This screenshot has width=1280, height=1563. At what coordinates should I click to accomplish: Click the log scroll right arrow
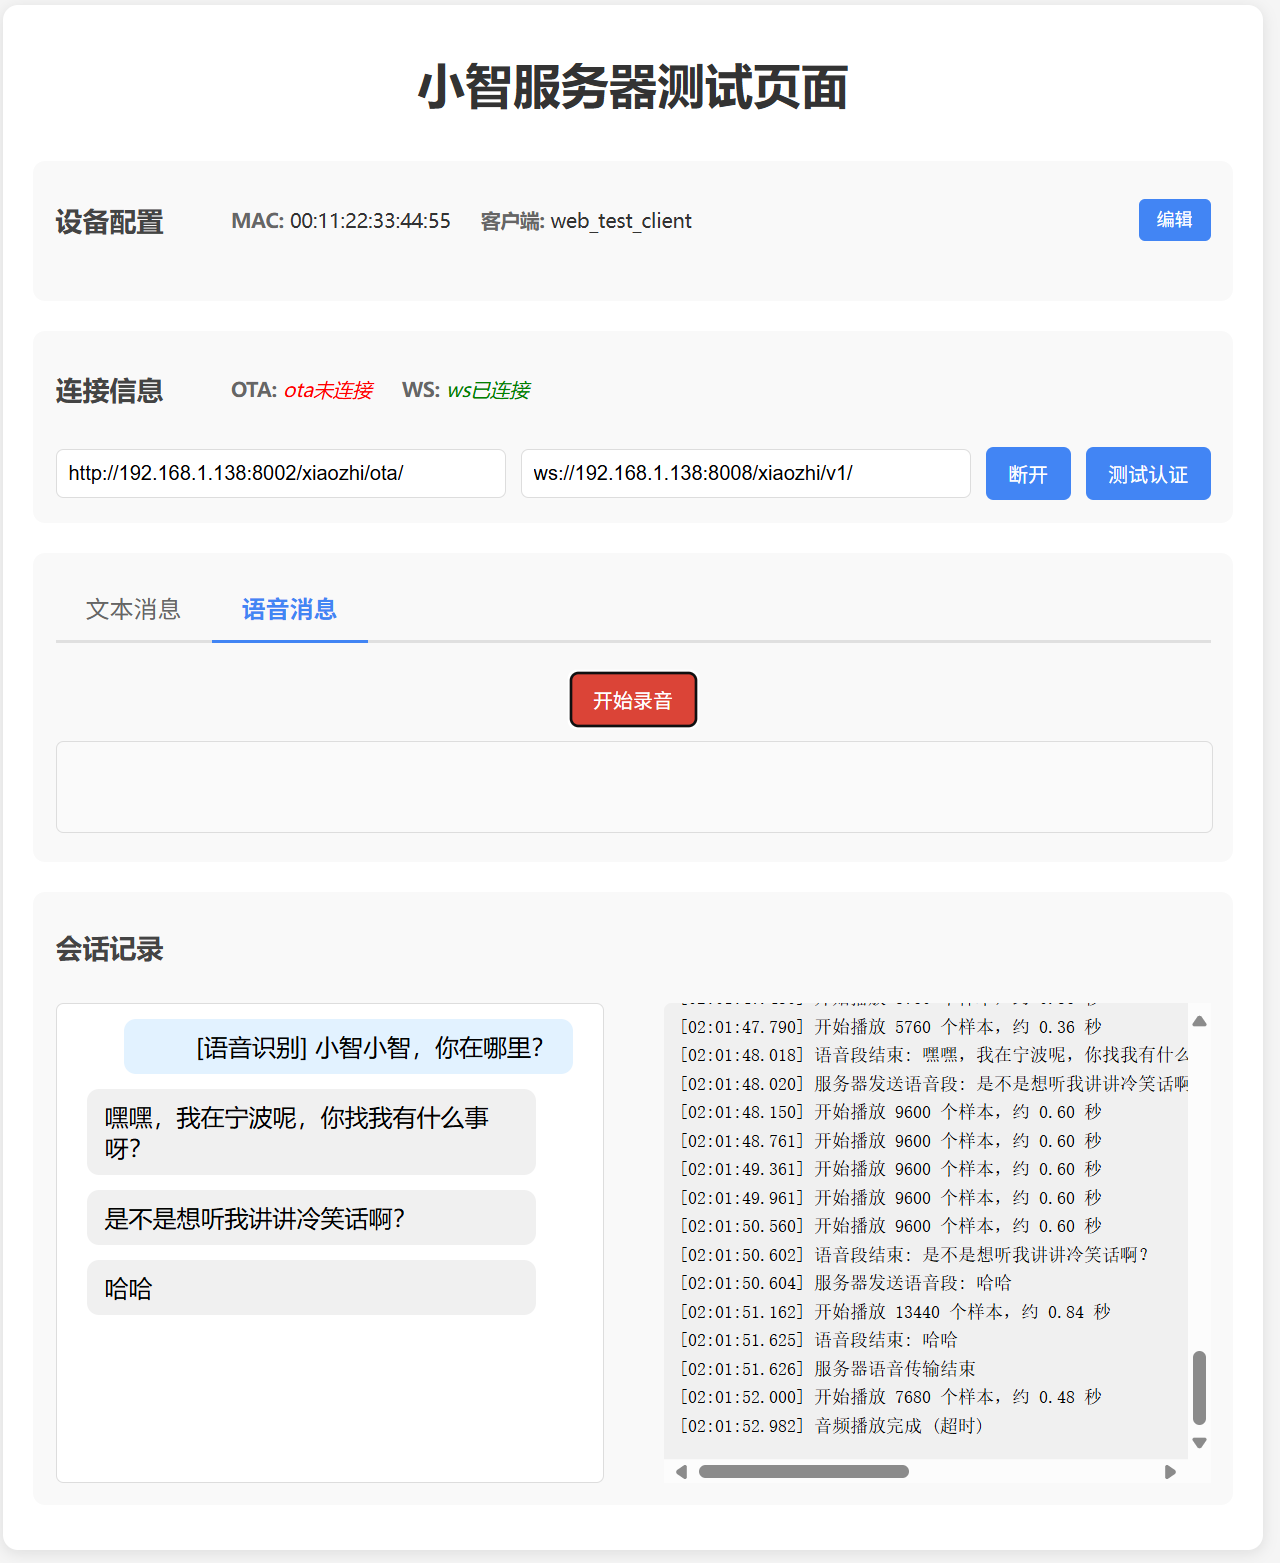coord(1170,1472)
